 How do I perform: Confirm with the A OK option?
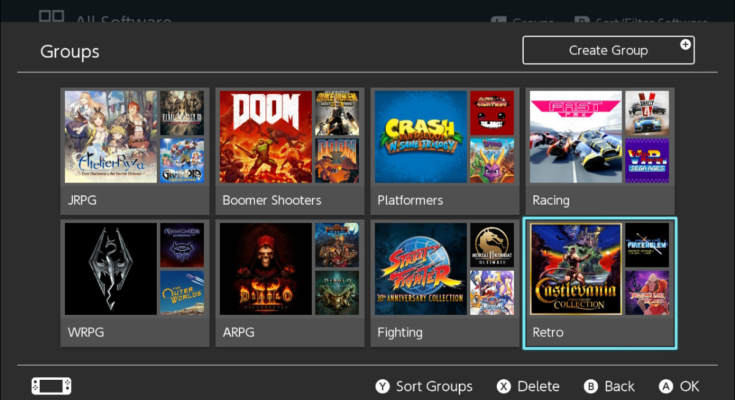[679, 386]
